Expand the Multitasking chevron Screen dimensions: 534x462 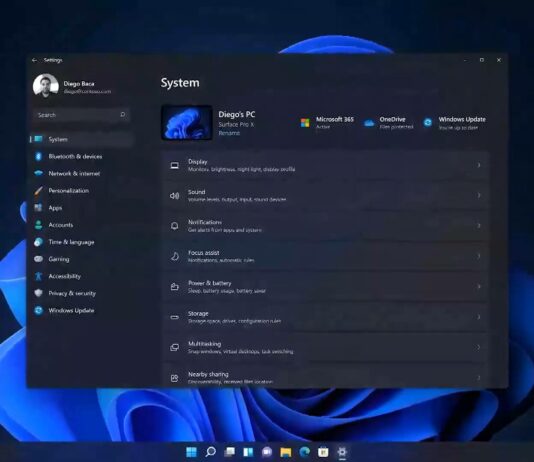tap(479, 347)
